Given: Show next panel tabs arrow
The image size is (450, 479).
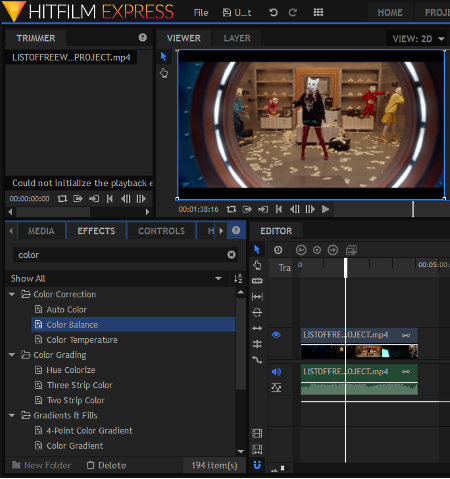Looking at the screenshot, I should [221, 231].
